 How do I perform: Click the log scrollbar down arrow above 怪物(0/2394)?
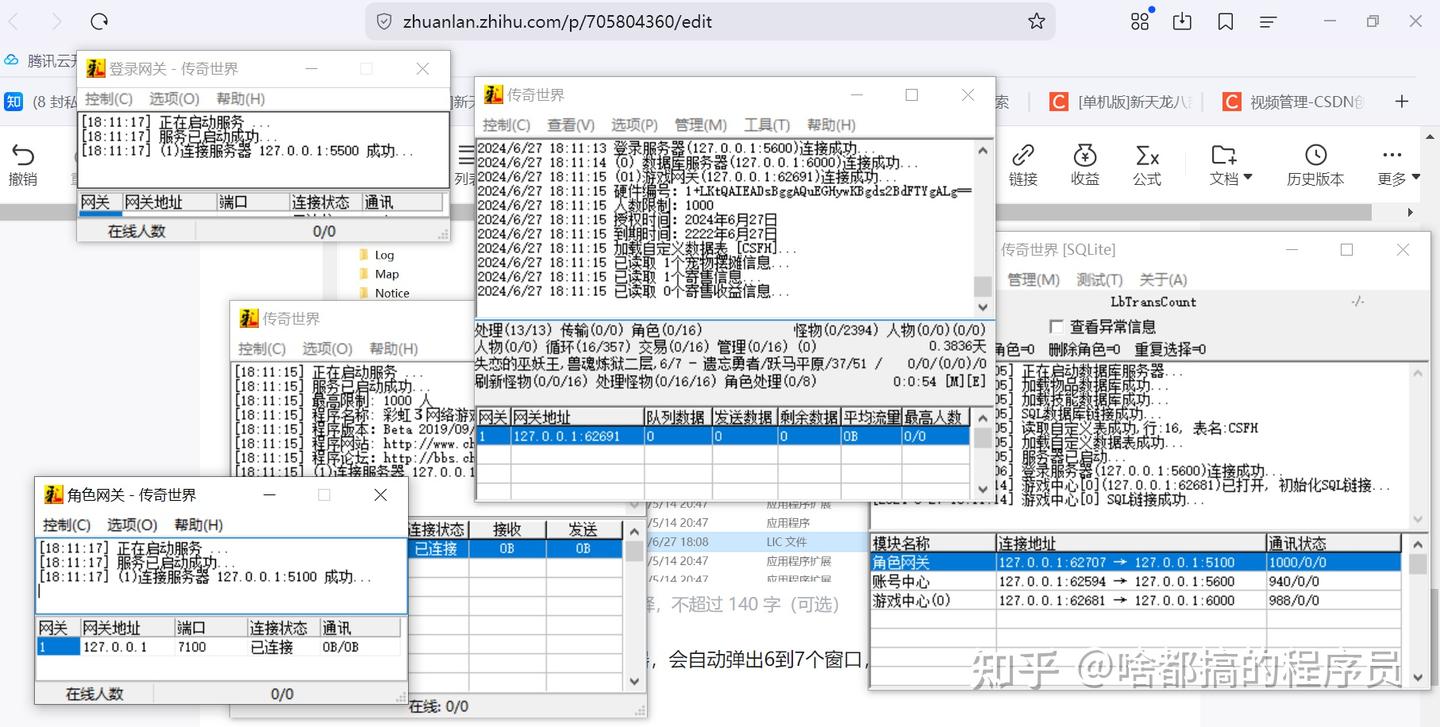click(x=982, y=307)
